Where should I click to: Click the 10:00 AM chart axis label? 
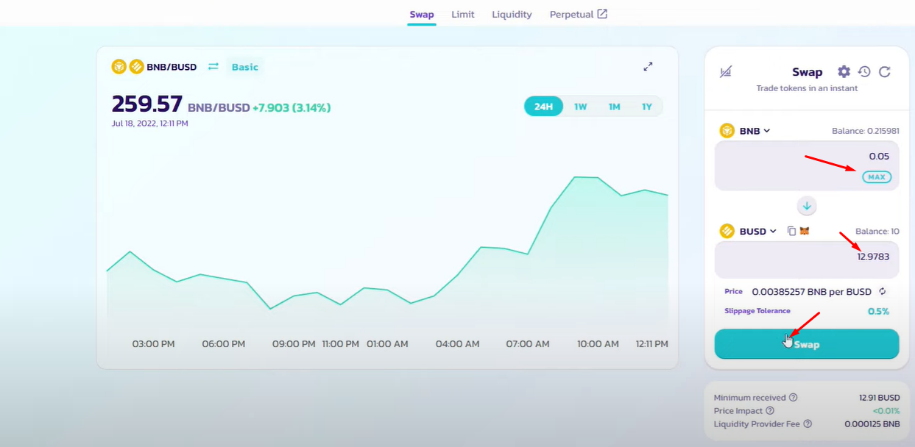point(598,344)
